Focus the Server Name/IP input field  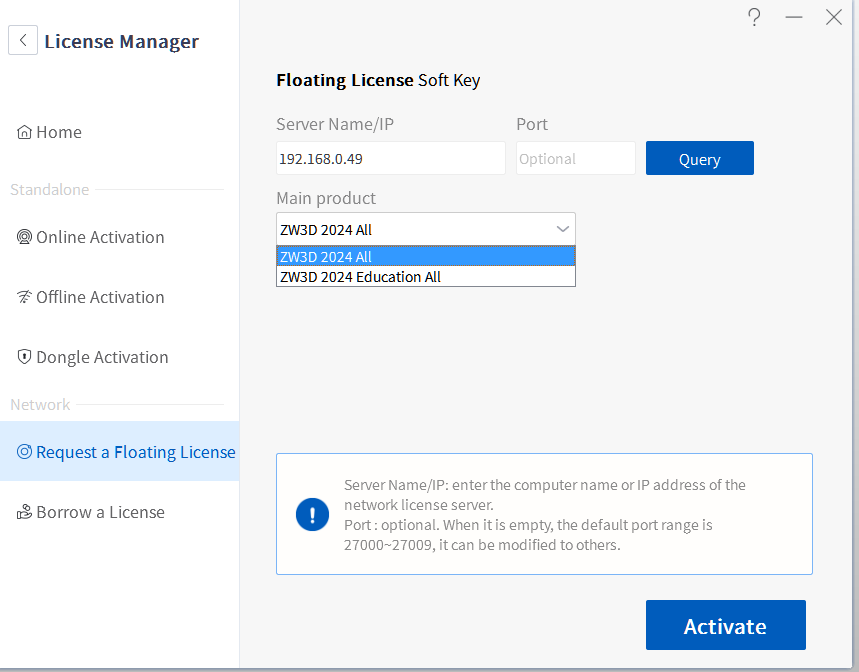(x=391, y=158)
